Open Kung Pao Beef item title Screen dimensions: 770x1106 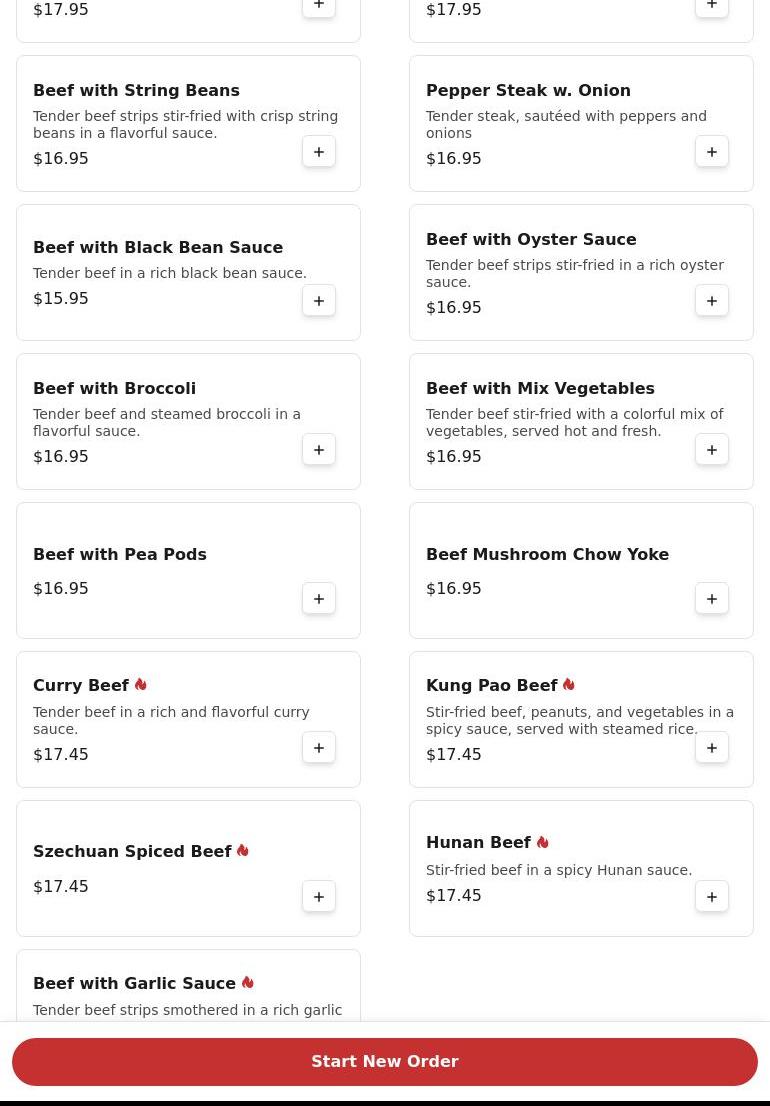pyautogui.click(x=491, y=686)
